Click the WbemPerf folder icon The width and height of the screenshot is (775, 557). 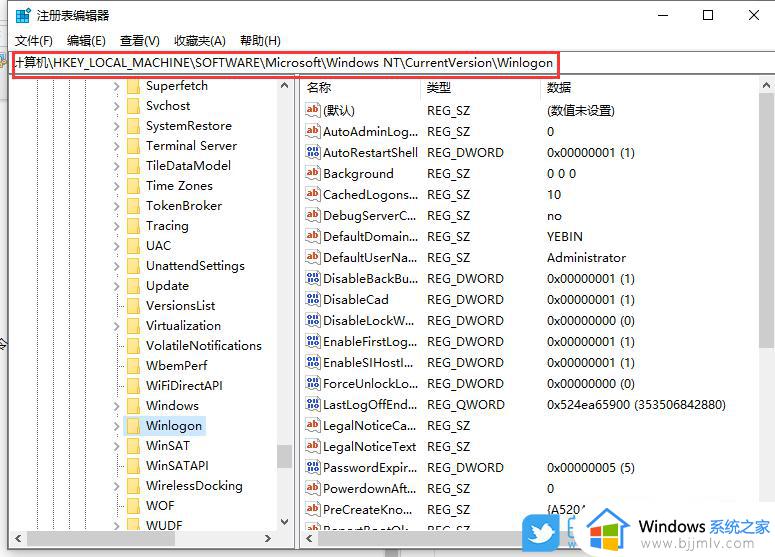[x=133, y=366]
